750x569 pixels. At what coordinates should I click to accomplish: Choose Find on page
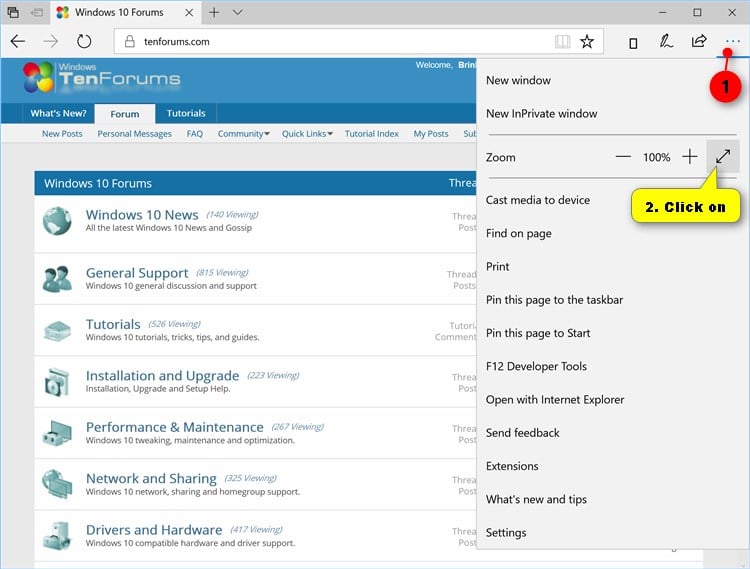(x=518, y=233)
